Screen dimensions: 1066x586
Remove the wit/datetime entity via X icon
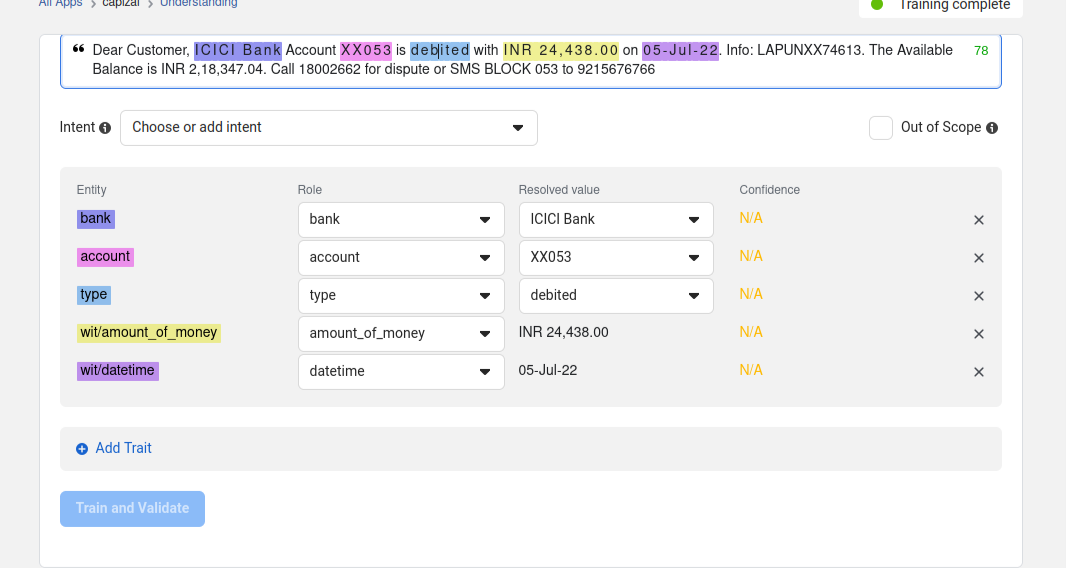coord(978,371)
